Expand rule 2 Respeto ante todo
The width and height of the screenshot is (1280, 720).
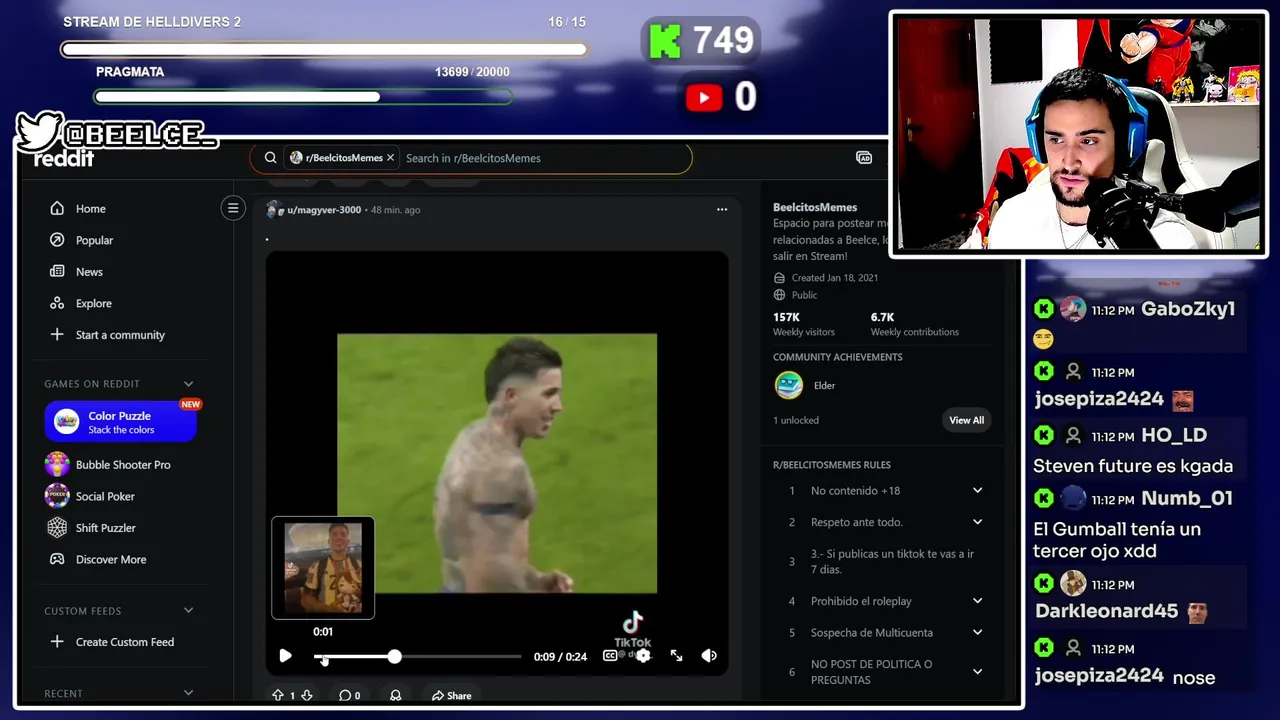tap(977, 522)
